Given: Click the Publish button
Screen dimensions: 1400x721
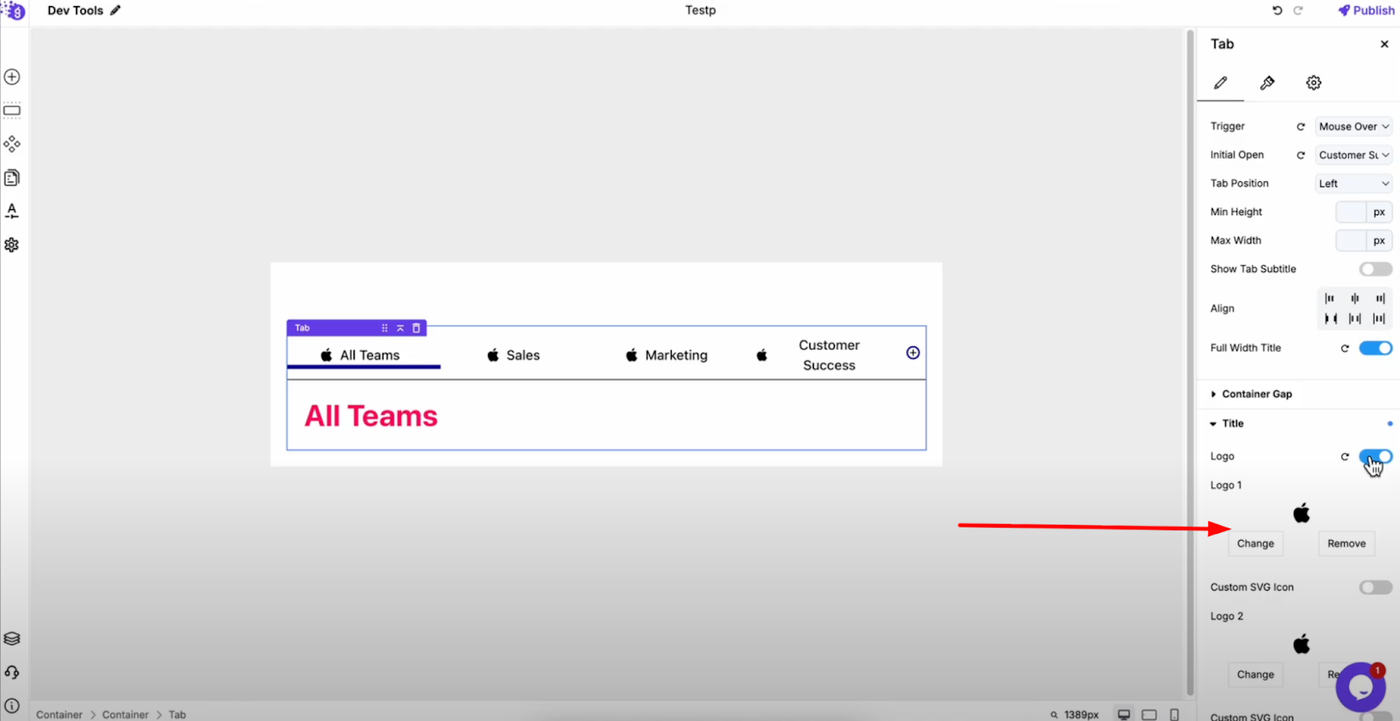Looking at the screenshot, I should click(x=1366, y=11).
